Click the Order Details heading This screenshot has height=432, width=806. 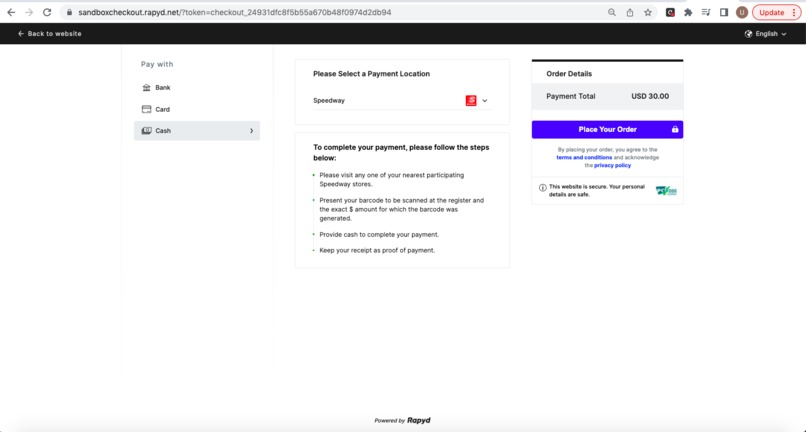569,74
